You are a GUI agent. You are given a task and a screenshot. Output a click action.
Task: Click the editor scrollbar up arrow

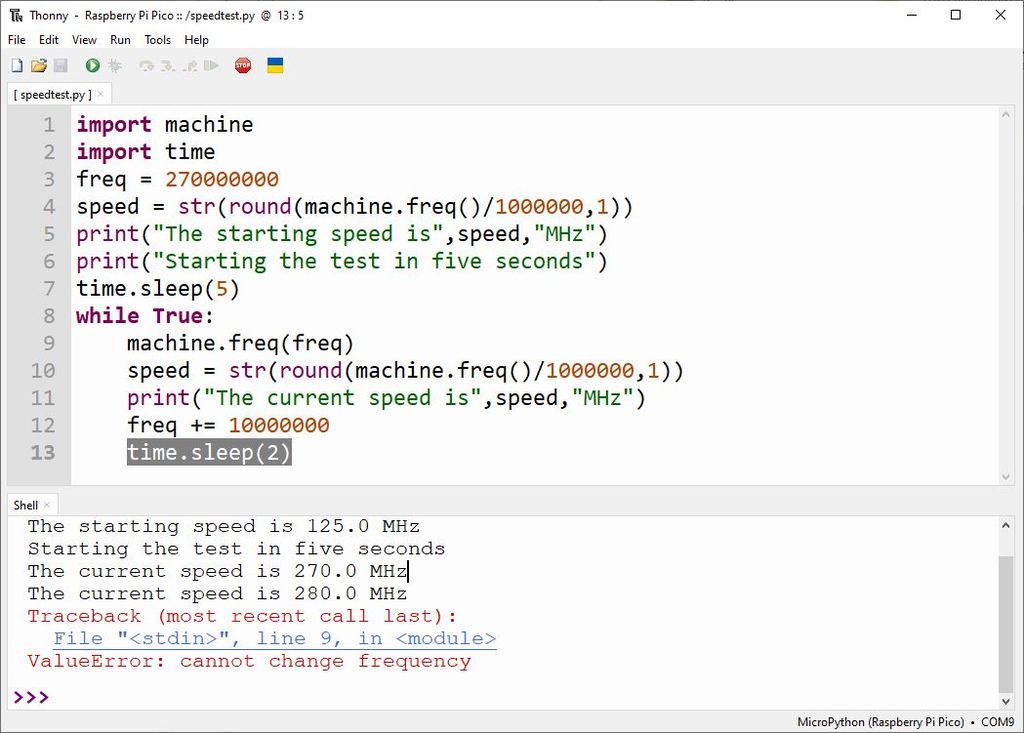pos(1006,114)
